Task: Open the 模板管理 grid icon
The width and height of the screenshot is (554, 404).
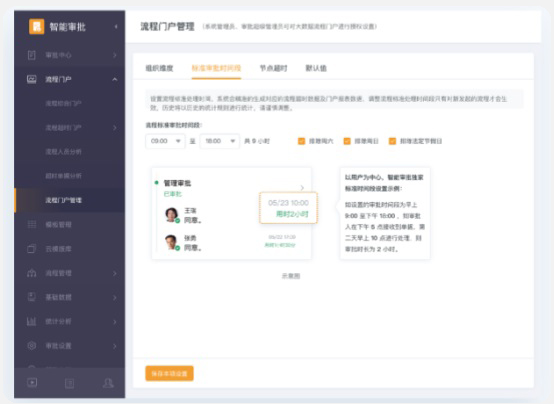Action: (x=32, y=224)
